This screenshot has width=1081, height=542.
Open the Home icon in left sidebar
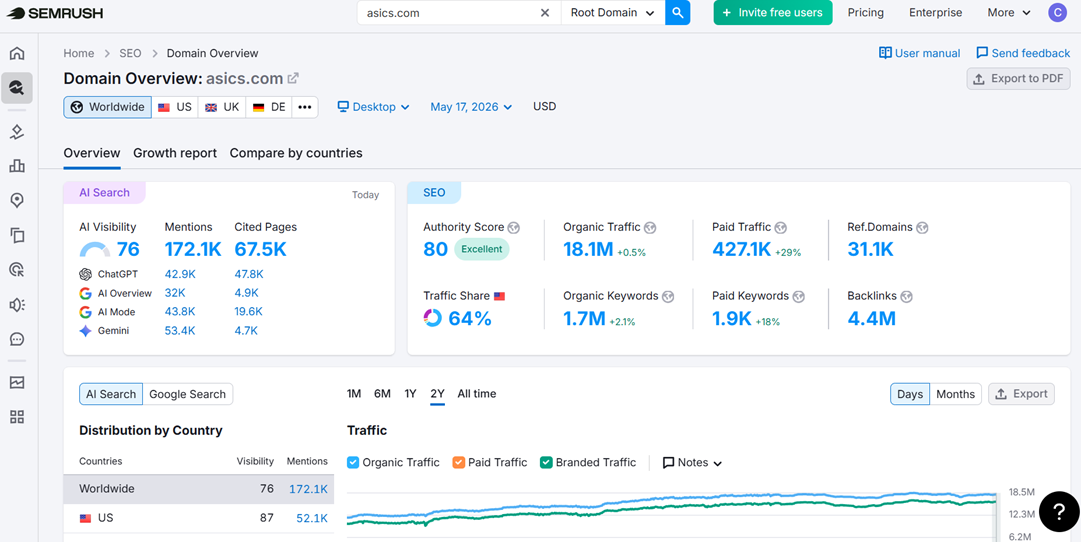17,53
